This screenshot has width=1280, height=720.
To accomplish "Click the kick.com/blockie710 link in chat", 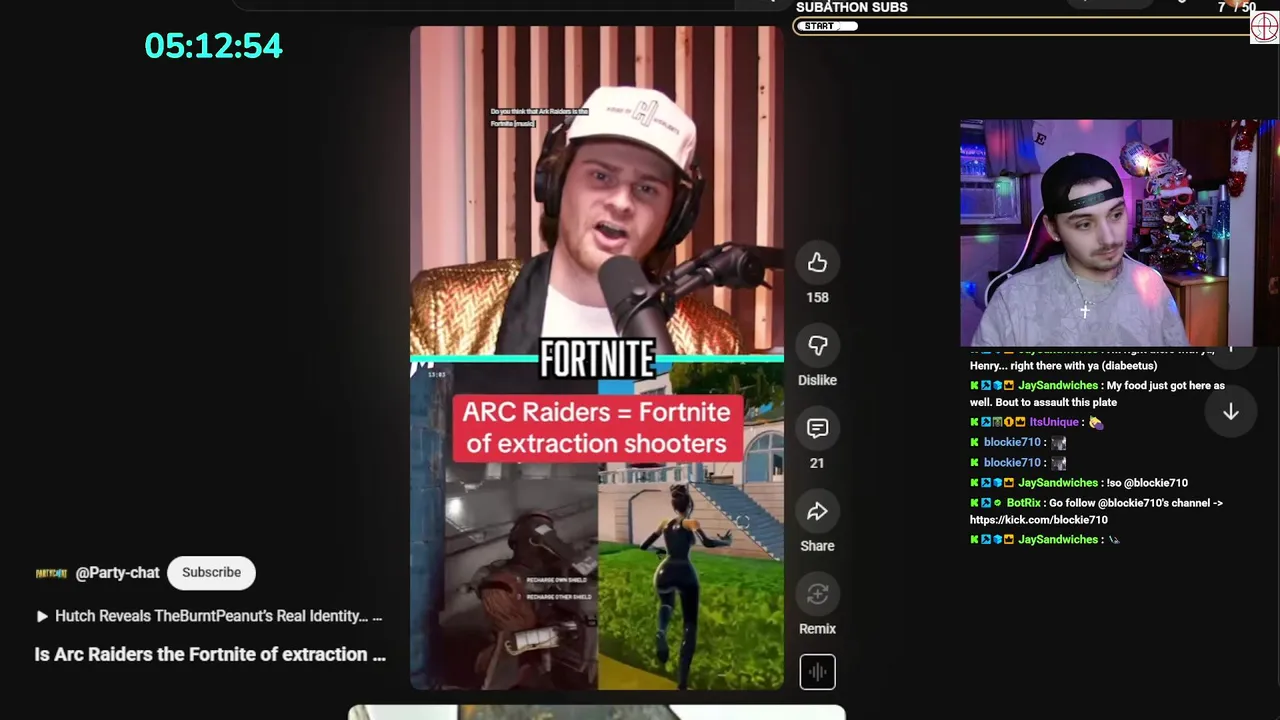I will tap(1038, 520).
